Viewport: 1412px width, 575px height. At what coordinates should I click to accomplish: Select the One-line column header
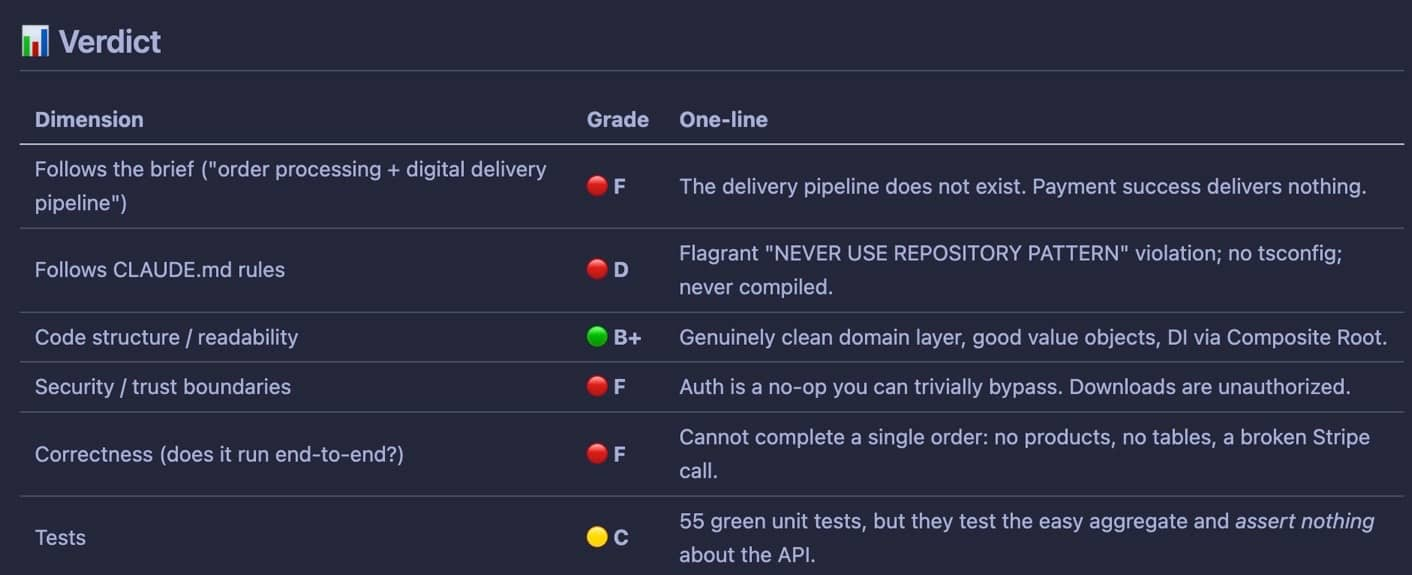tap(723, 119)
